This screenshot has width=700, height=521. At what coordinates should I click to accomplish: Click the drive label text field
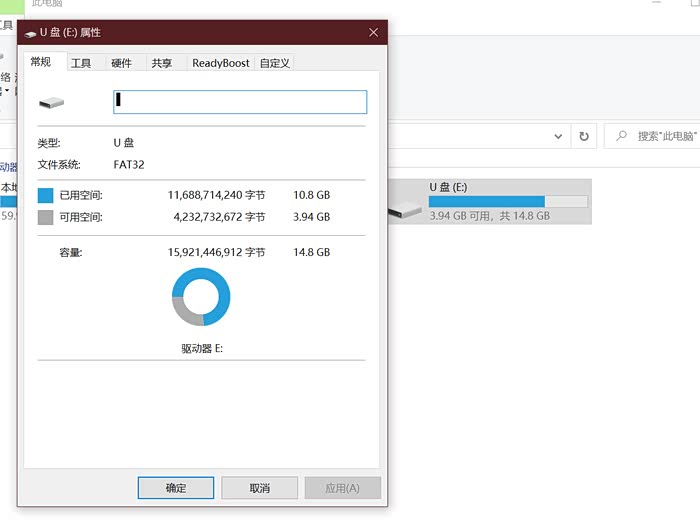click(x=240, y=102)
